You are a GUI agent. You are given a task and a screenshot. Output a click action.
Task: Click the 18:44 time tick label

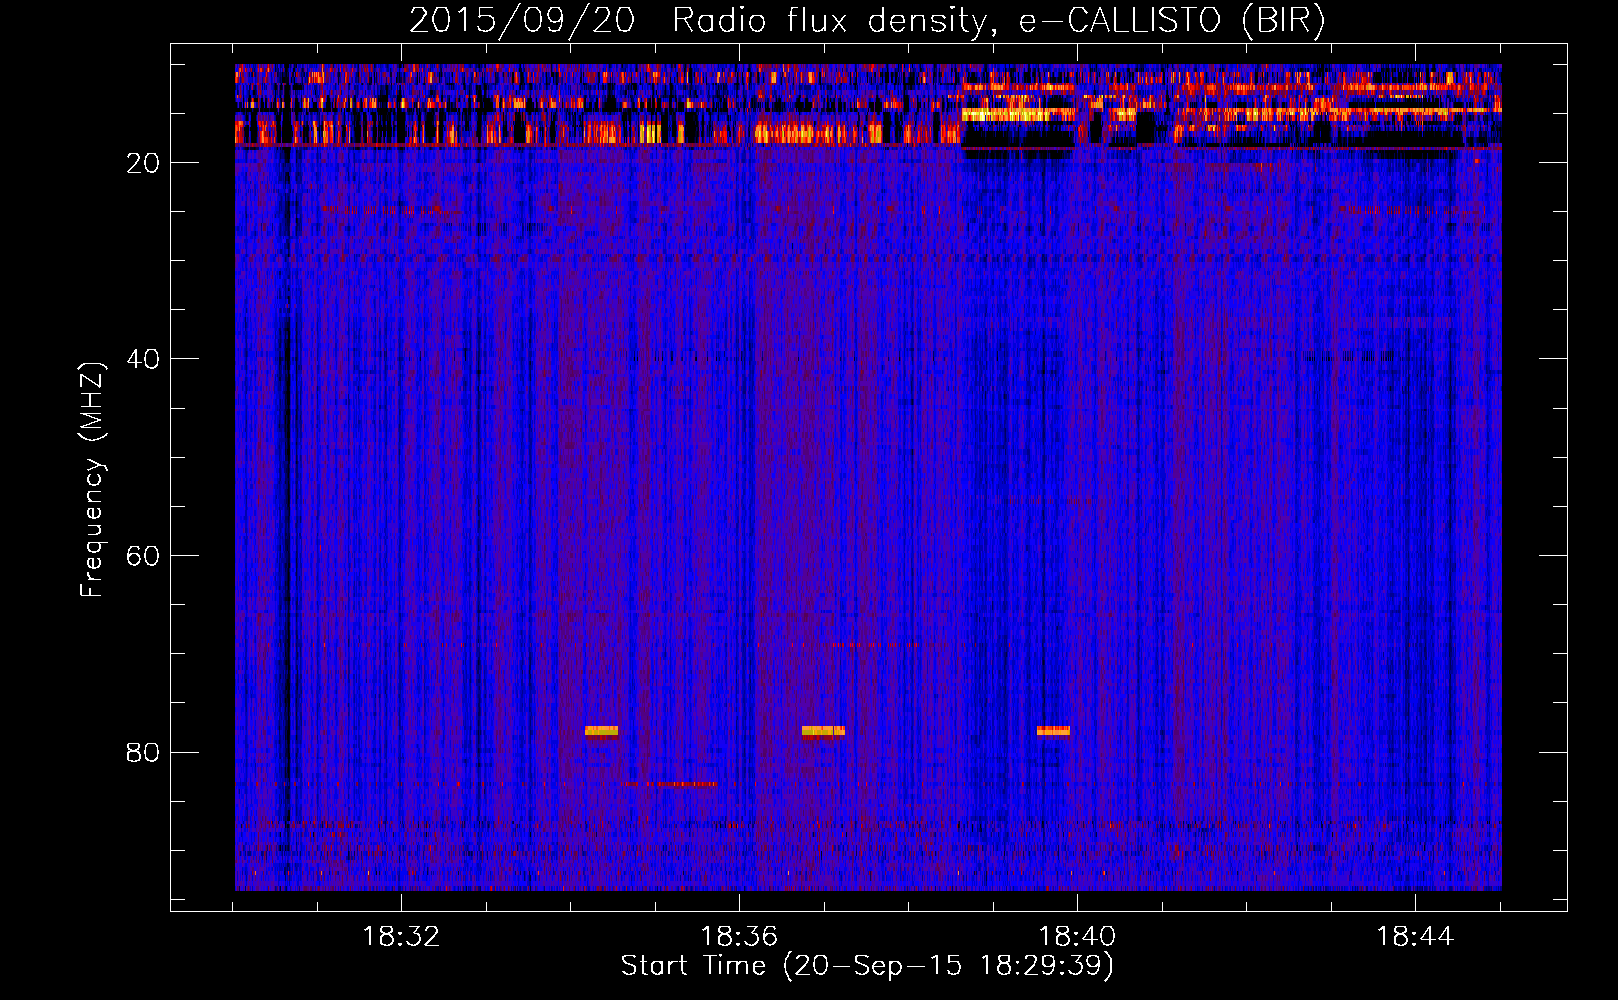click(x=1415, y=937)
